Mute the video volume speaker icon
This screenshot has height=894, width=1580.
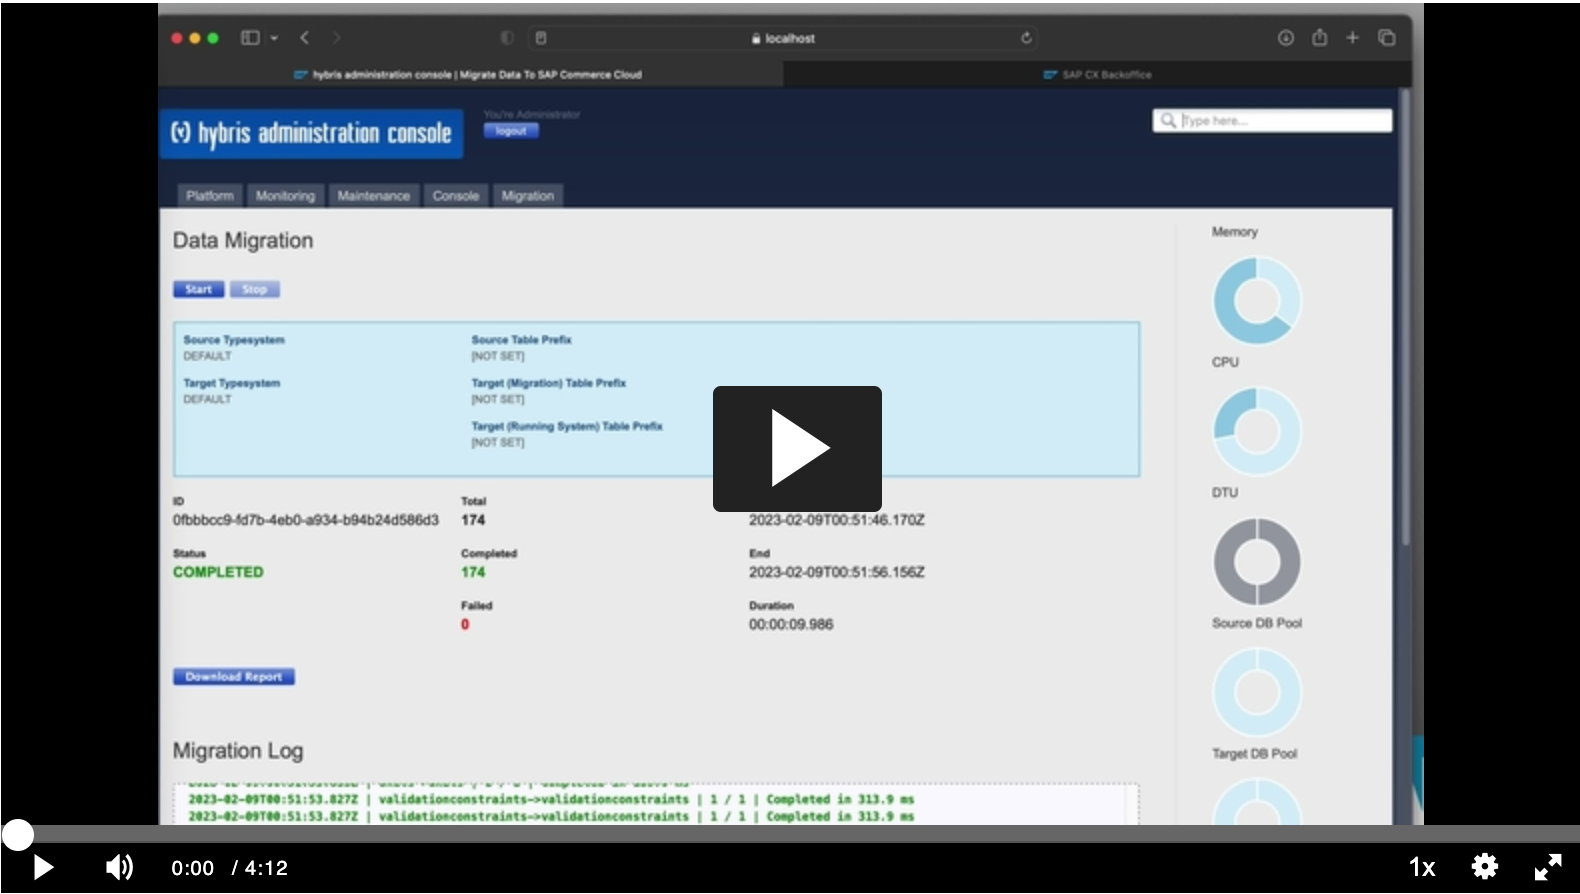119,867
